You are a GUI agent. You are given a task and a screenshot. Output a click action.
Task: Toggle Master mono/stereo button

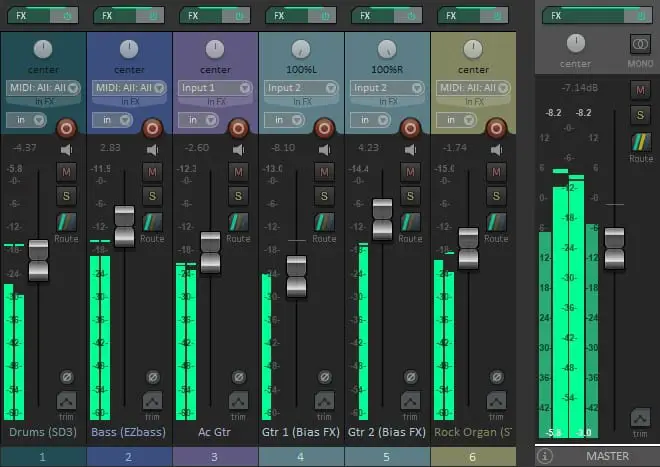pyautogui.click(x=640, y=44)
